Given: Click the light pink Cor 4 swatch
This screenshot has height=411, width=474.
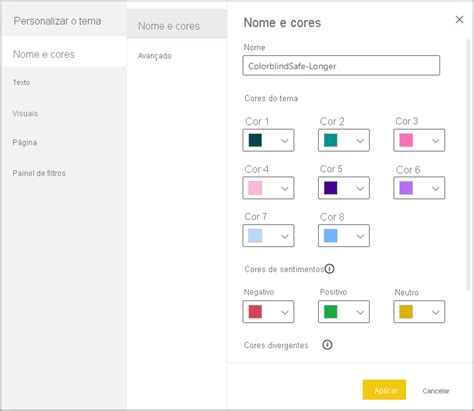Looking at the screenshot, I should (x=255, y=188).
